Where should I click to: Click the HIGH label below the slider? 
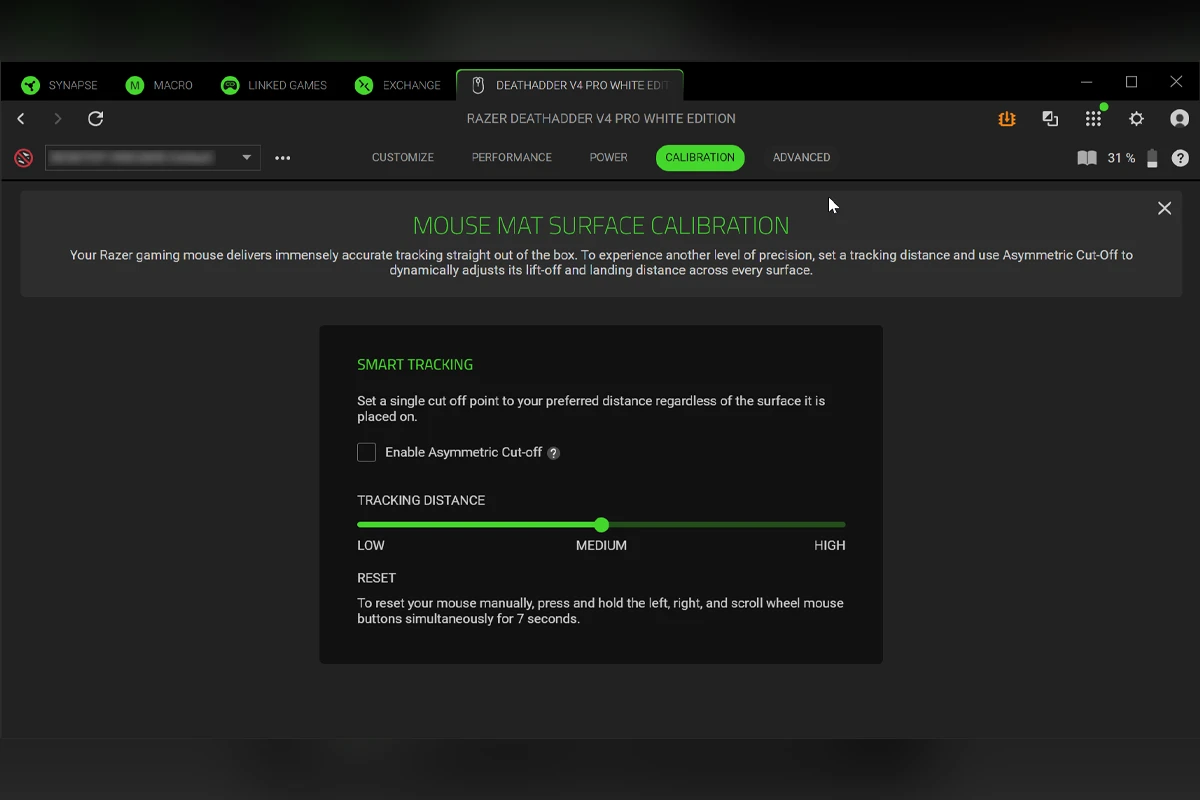click(830, 546)
